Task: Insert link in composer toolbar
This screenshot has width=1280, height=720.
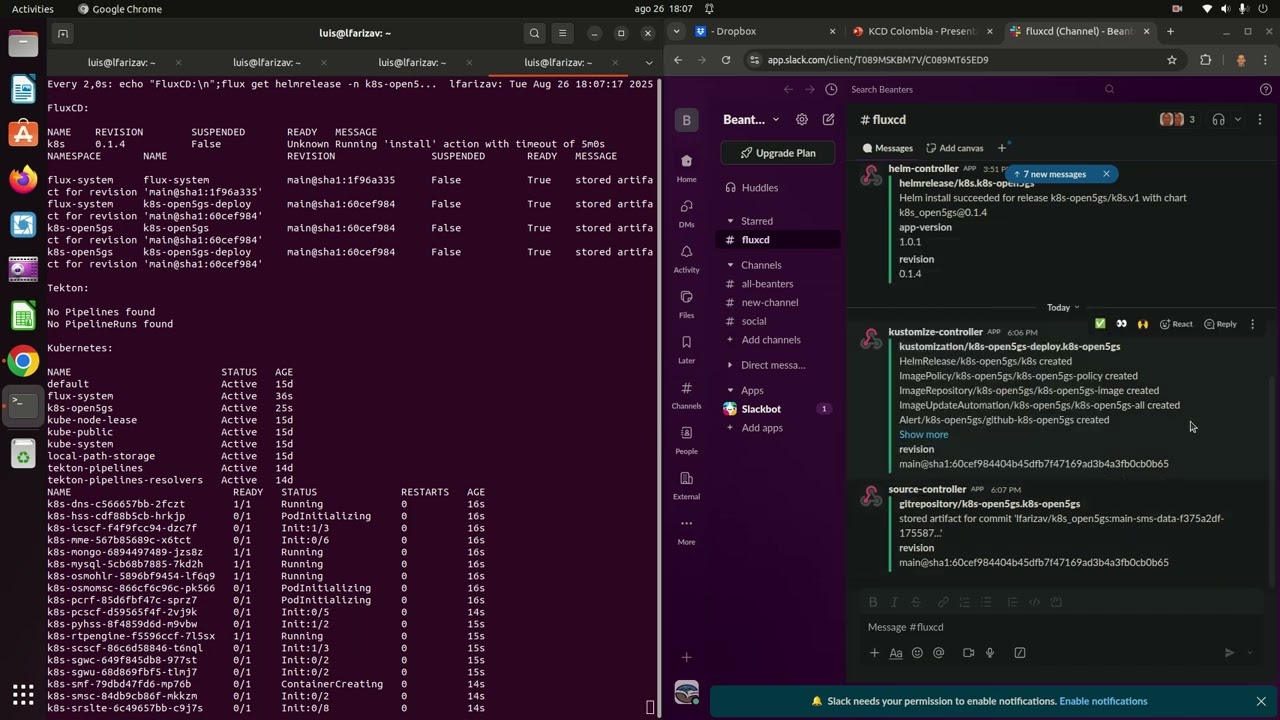Action: pyautogui.click(x=943, y=602)
